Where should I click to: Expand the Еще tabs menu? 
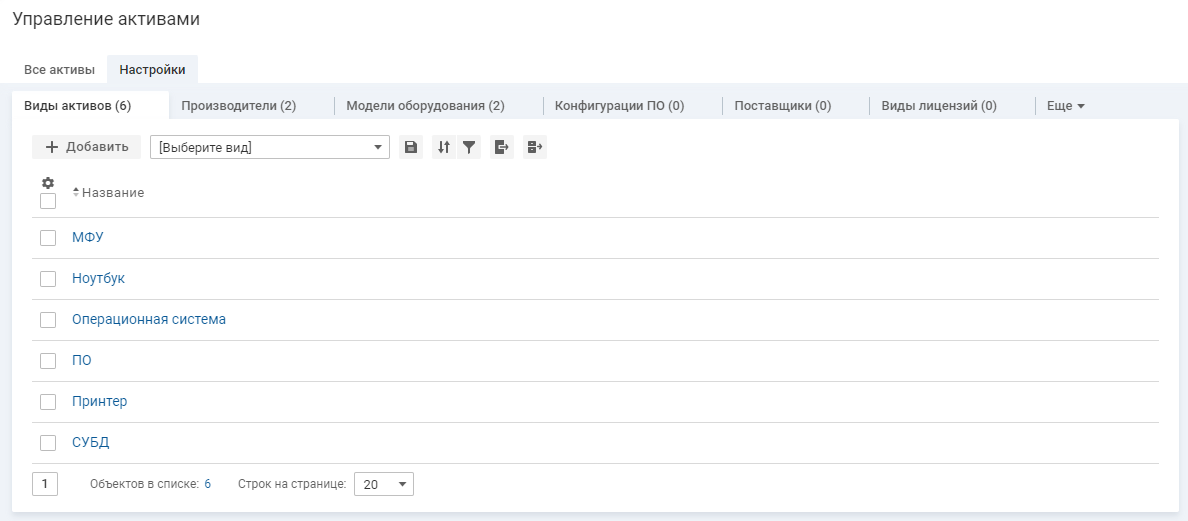(x=1065, y=106)
